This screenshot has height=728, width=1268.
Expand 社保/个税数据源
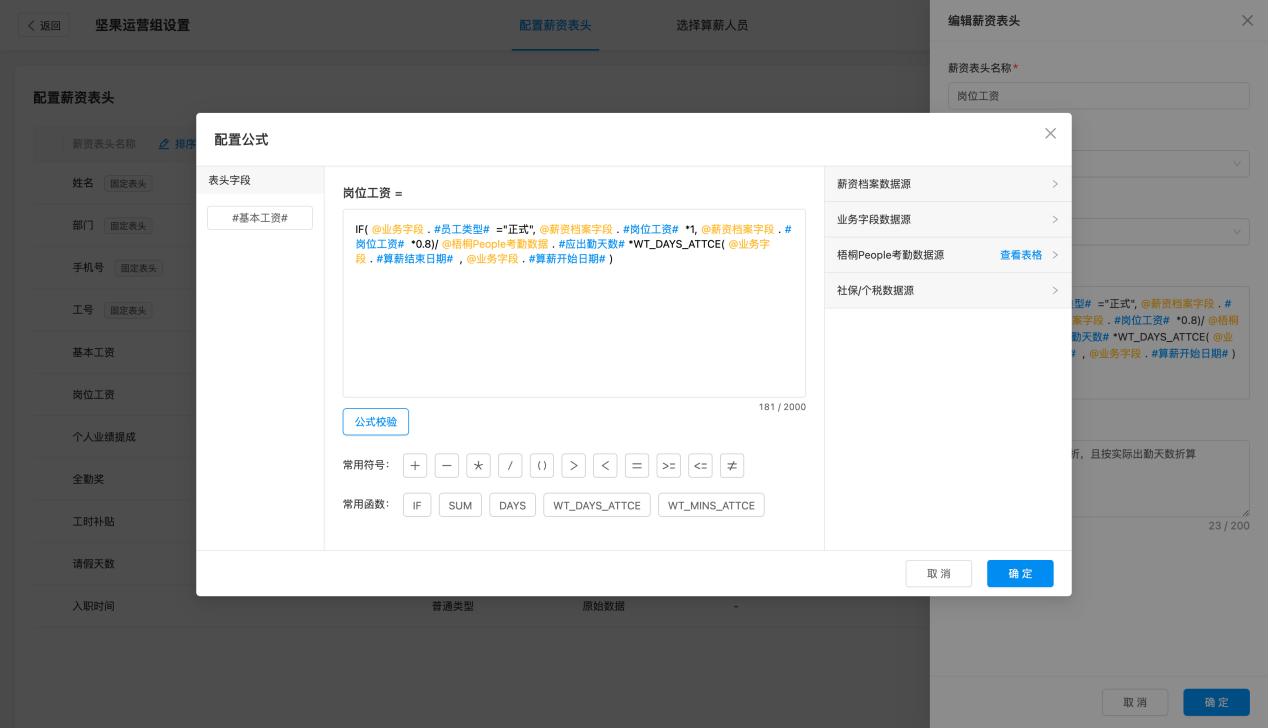tap(948, 290)
